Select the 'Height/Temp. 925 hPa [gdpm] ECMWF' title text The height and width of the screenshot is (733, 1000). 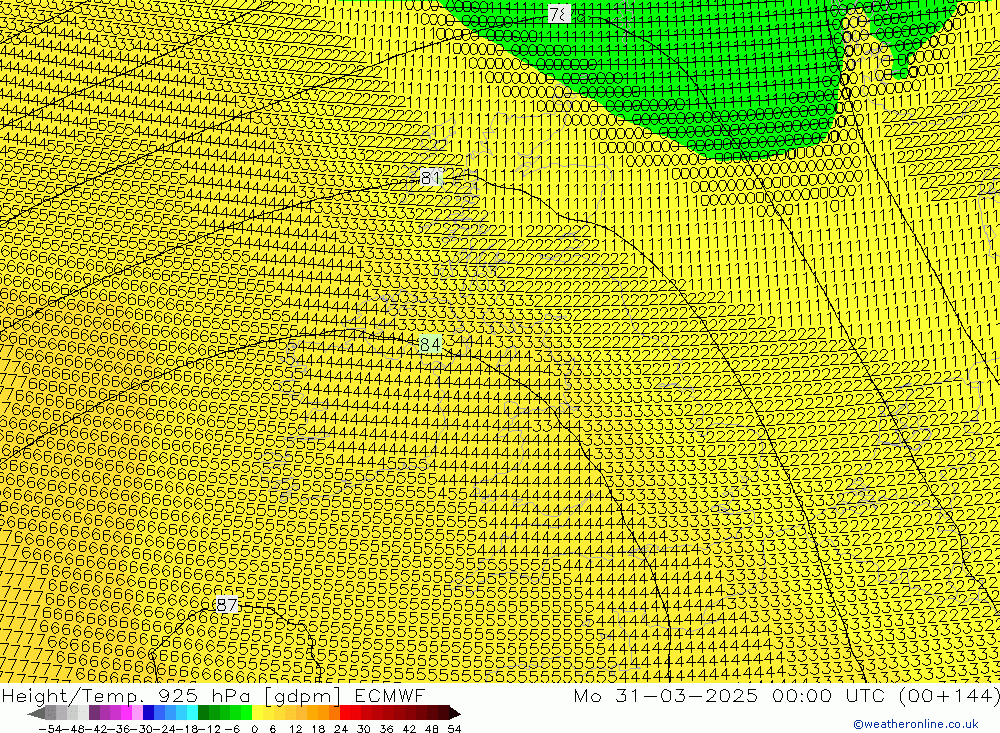click(x=213, y=696)
